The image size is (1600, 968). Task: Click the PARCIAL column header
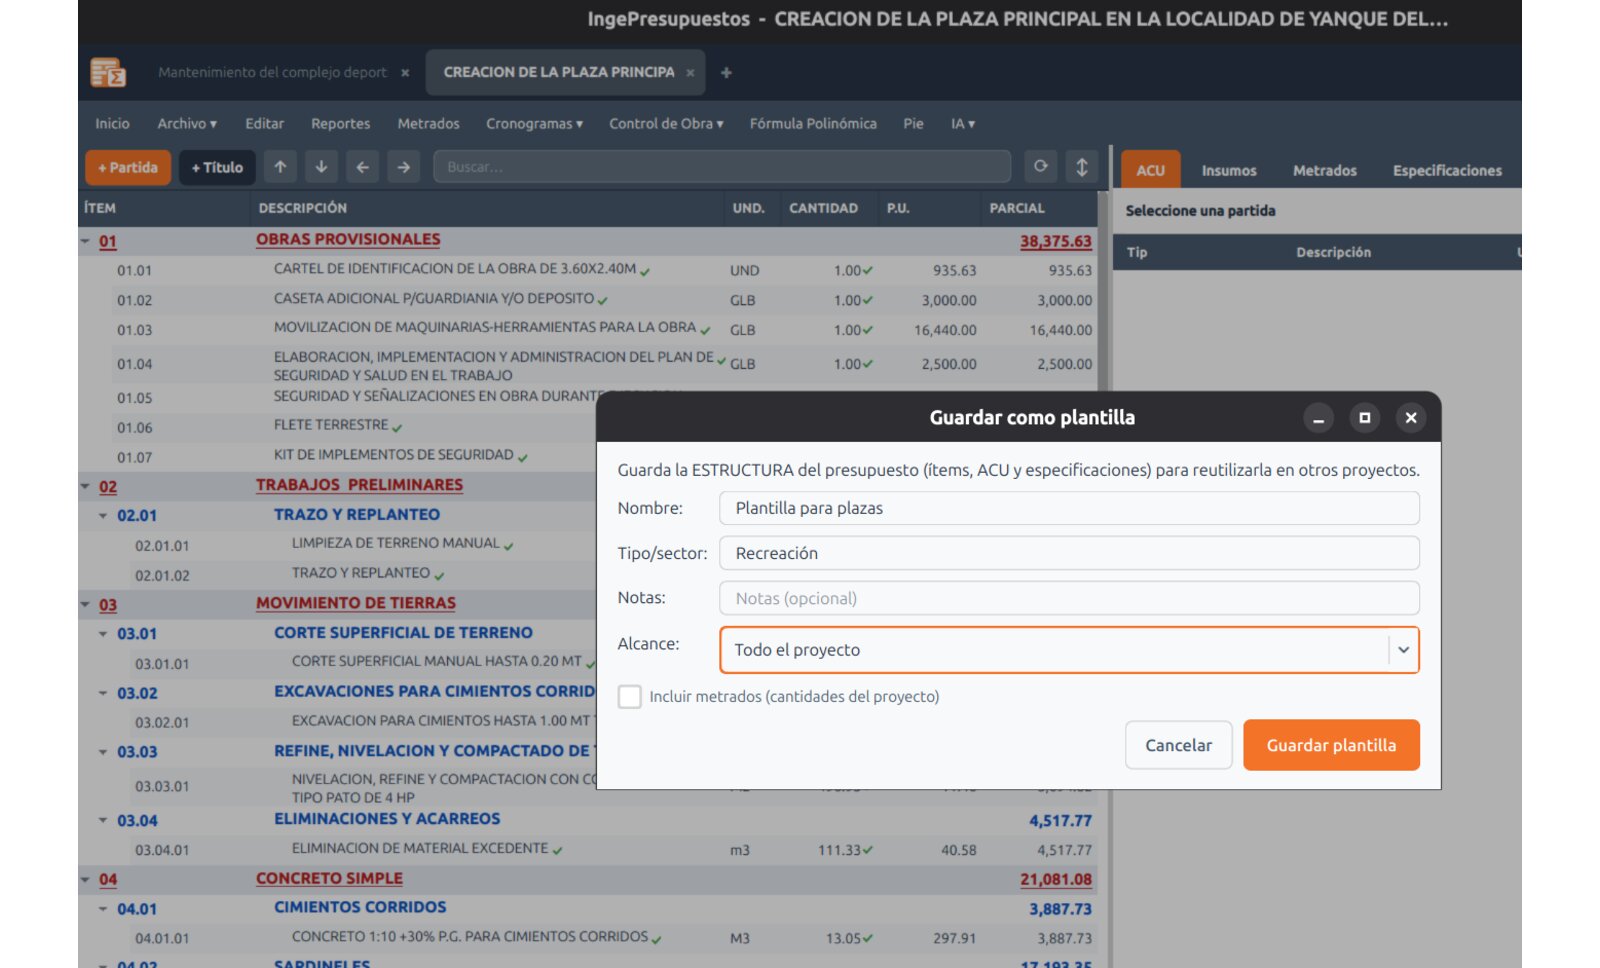1017,208
